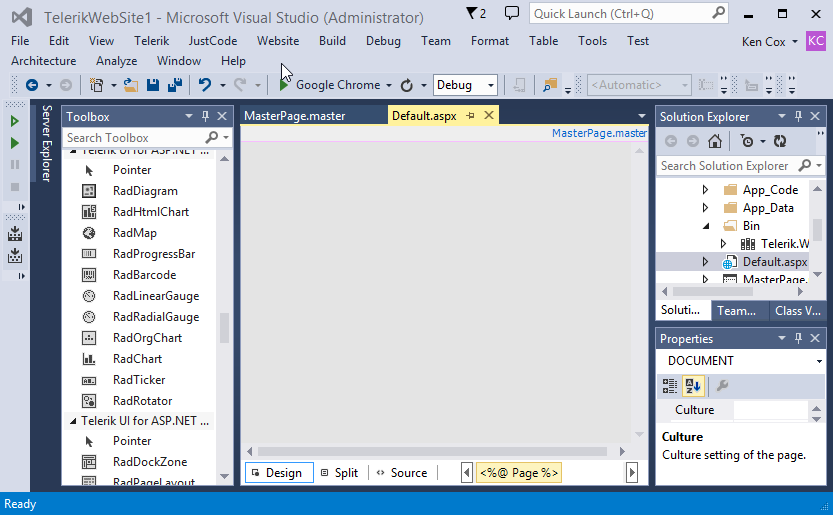Click the designer horizontal scrollbar
This screenshot has width=833, height=515.
[432, 452]
